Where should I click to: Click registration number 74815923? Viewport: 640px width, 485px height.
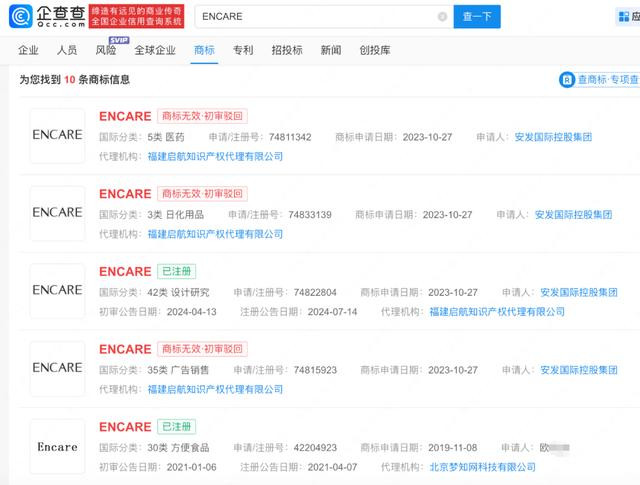tap(315, 370)
